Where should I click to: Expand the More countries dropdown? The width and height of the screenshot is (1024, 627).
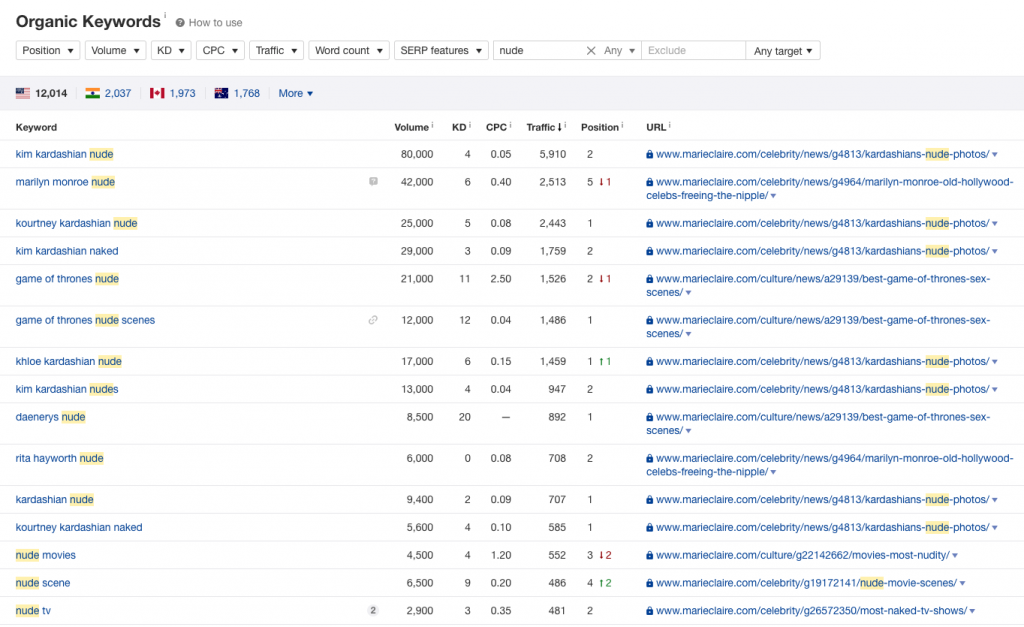click(x=295, y=93)
